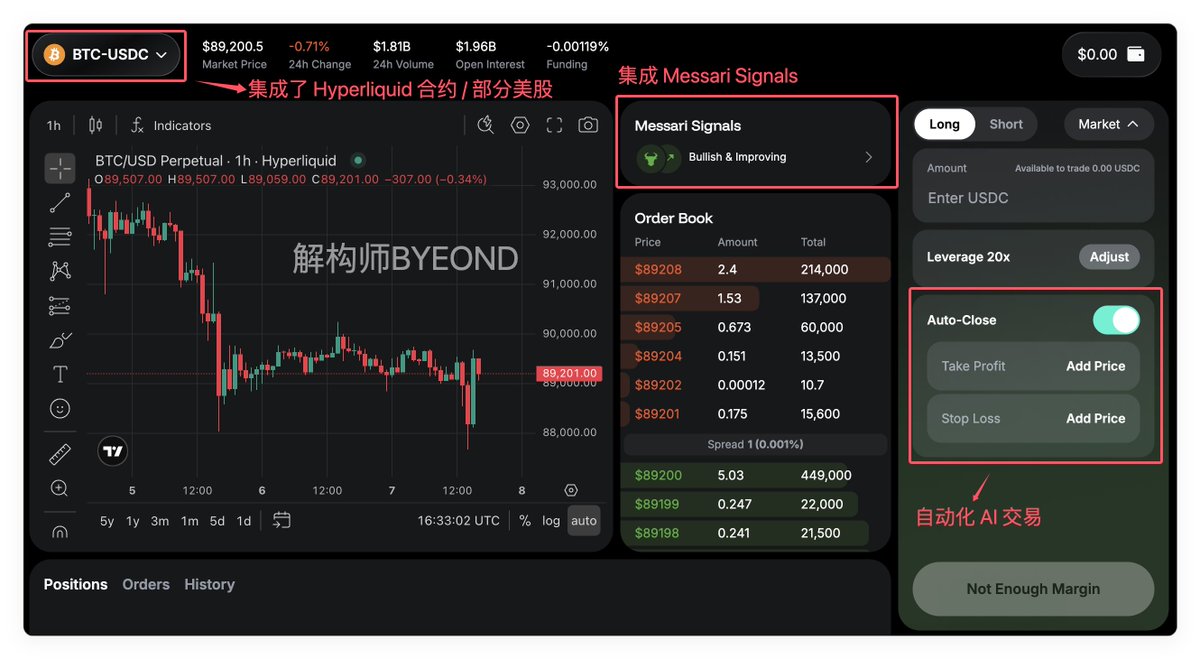Screen dimensions: 1200x659
Task: Select the crosshair cursor tool
Action: tap(60, 168)
